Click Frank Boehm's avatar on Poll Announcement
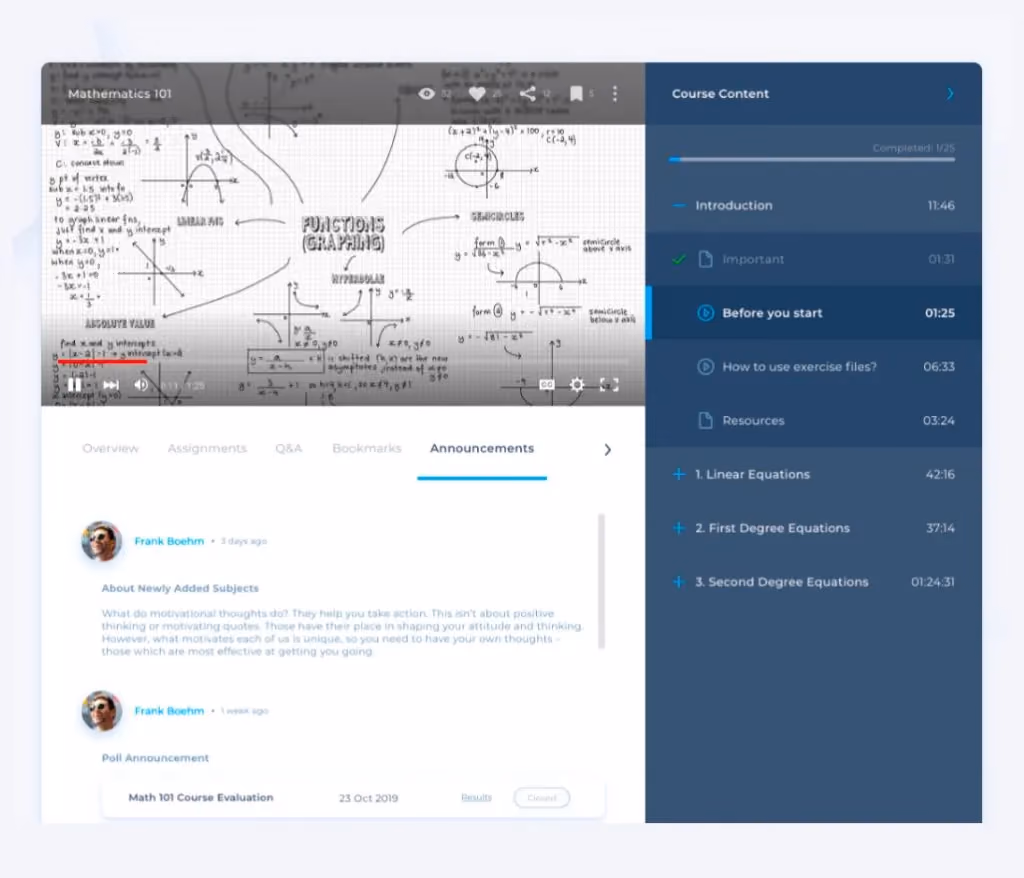 (101, 711)
